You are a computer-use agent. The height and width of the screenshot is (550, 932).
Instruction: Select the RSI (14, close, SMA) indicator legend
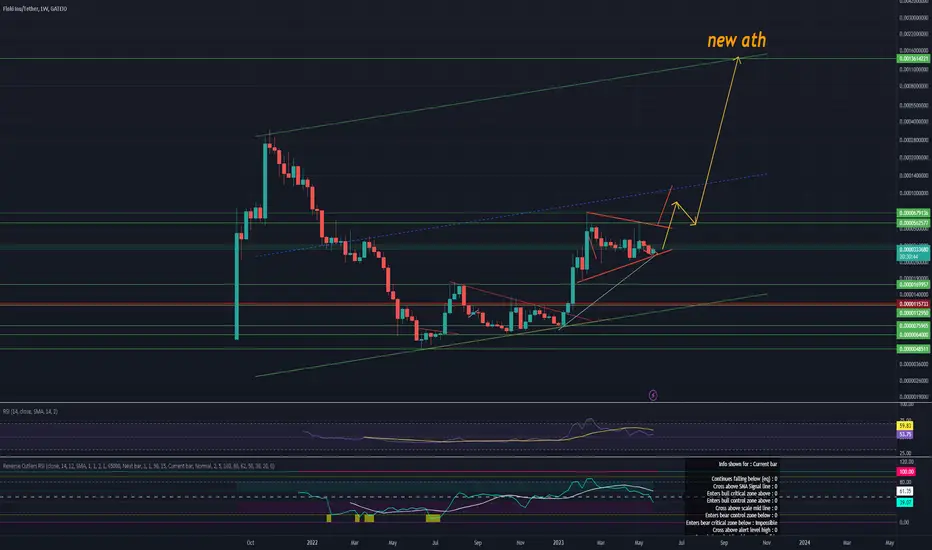30,411
